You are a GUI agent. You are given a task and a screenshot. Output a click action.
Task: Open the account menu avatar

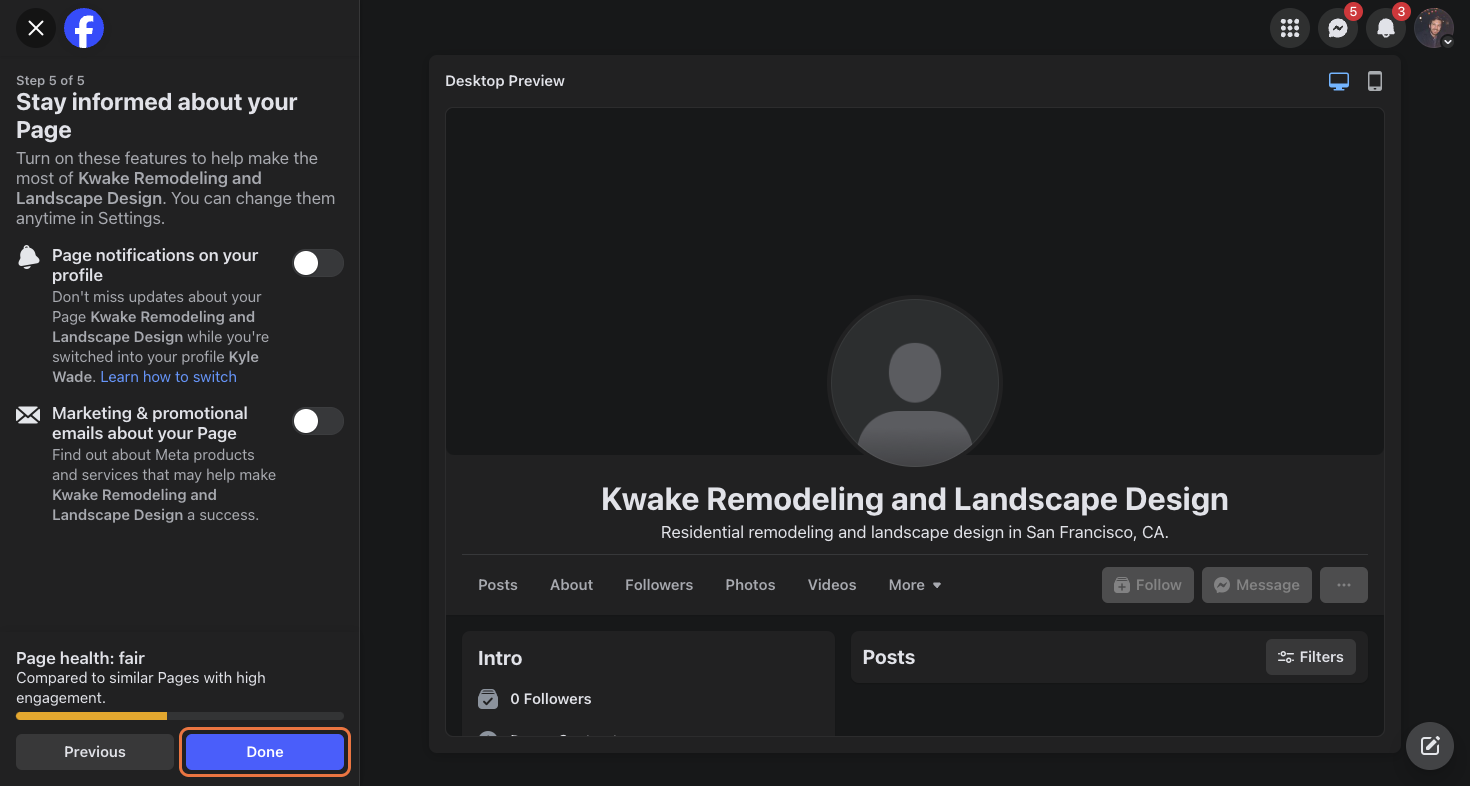tap(1434, 28)
